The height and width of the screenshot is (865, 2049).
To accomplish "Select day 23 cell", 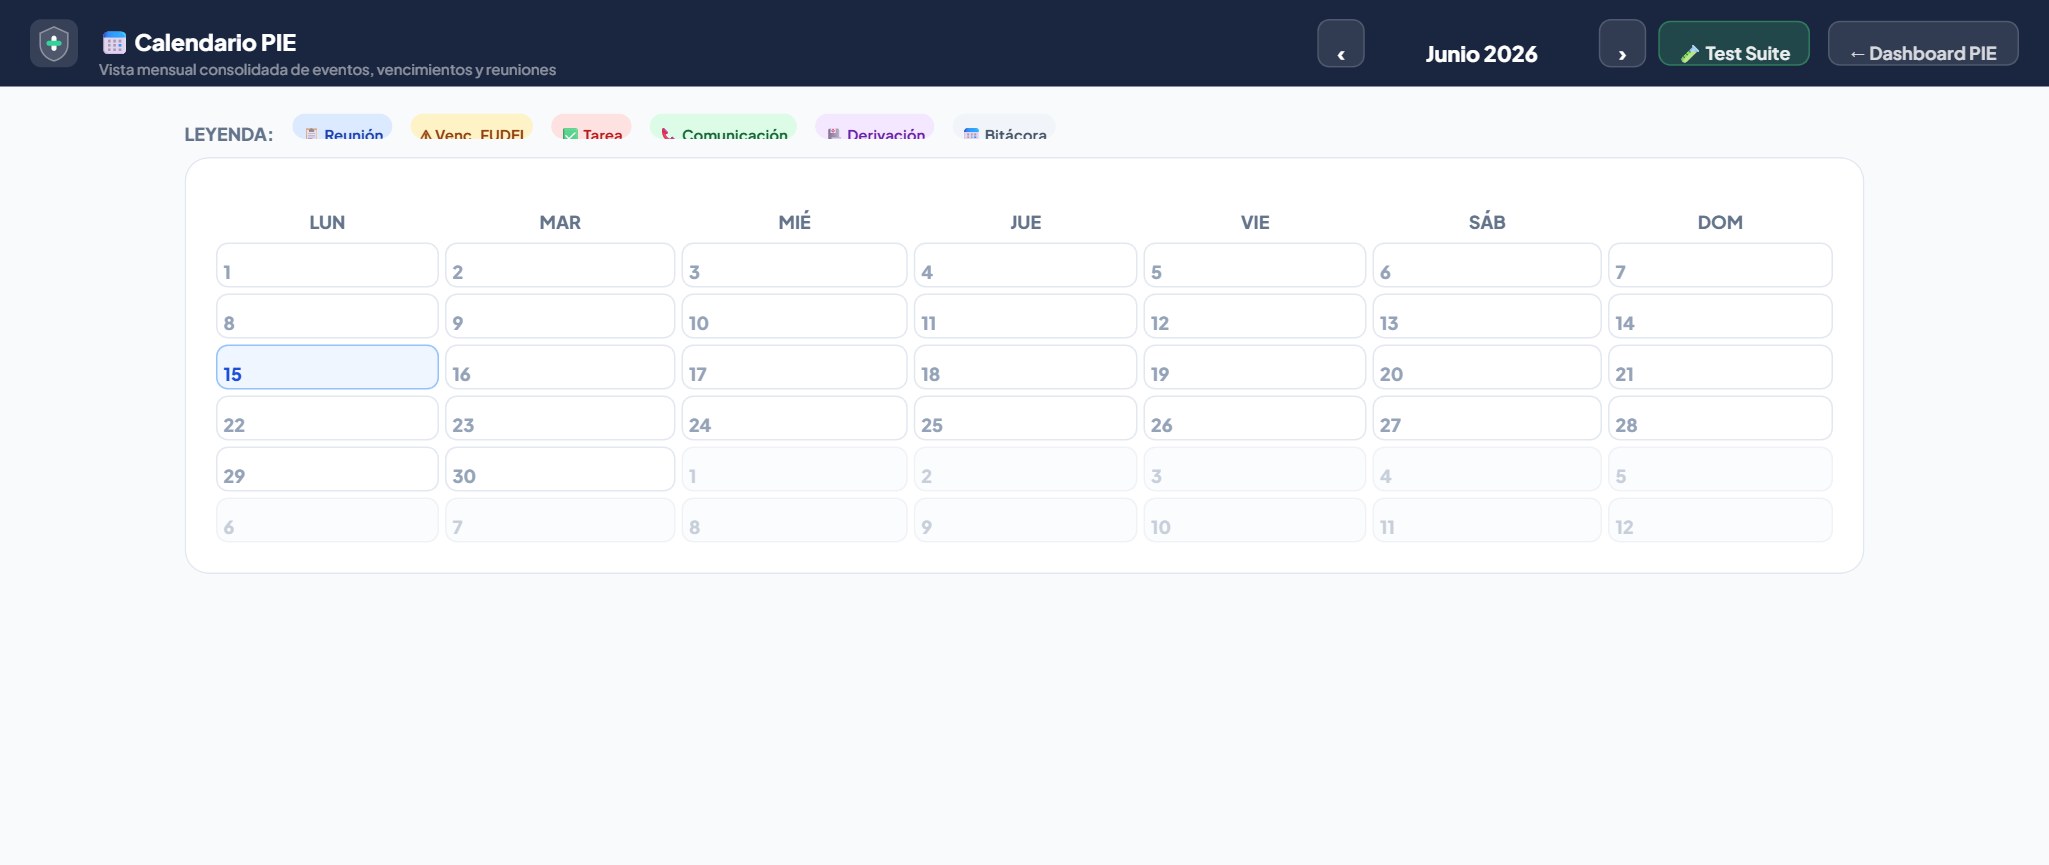I will (560, 418).
